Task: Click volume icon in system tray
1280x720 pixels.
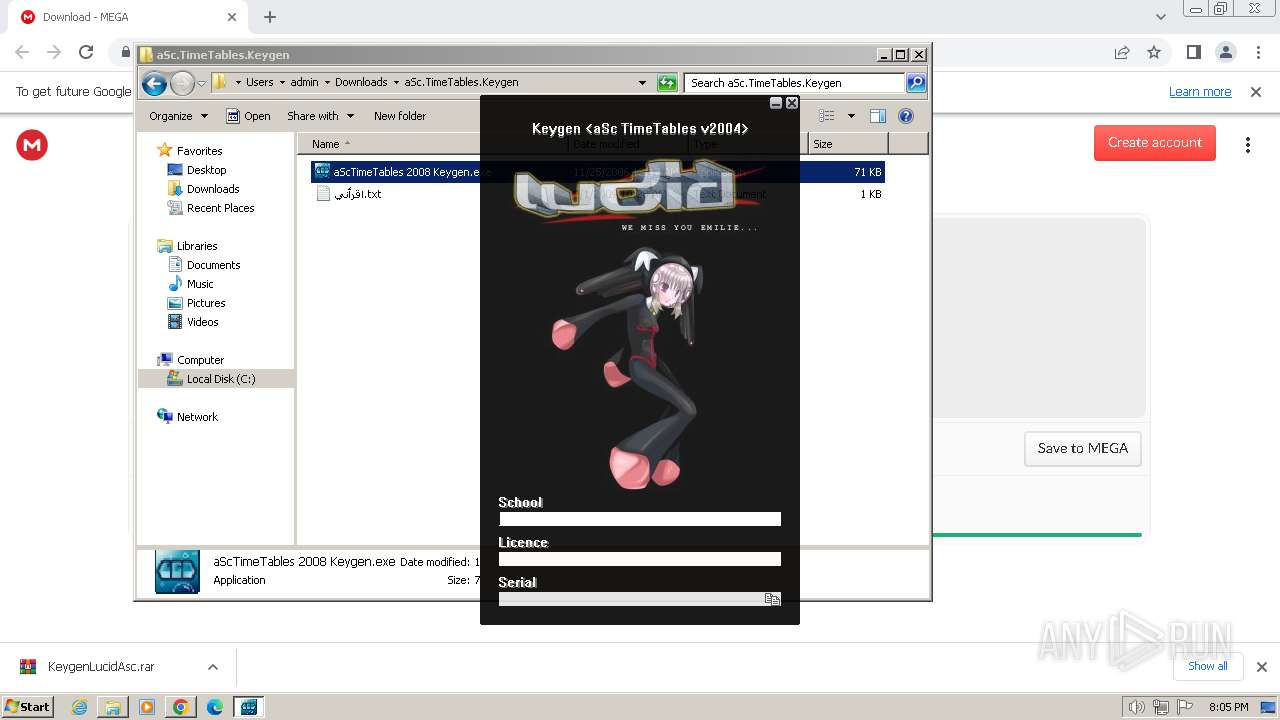Action: [x=1137, y=707]
